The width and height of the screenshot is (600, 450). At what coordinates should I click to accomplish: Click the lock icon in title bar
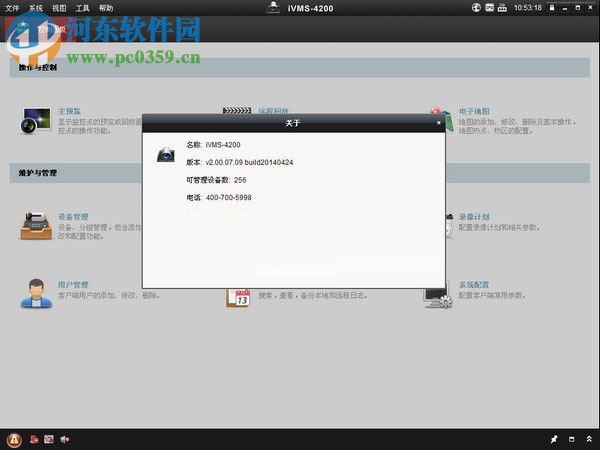tap(552, 8)
